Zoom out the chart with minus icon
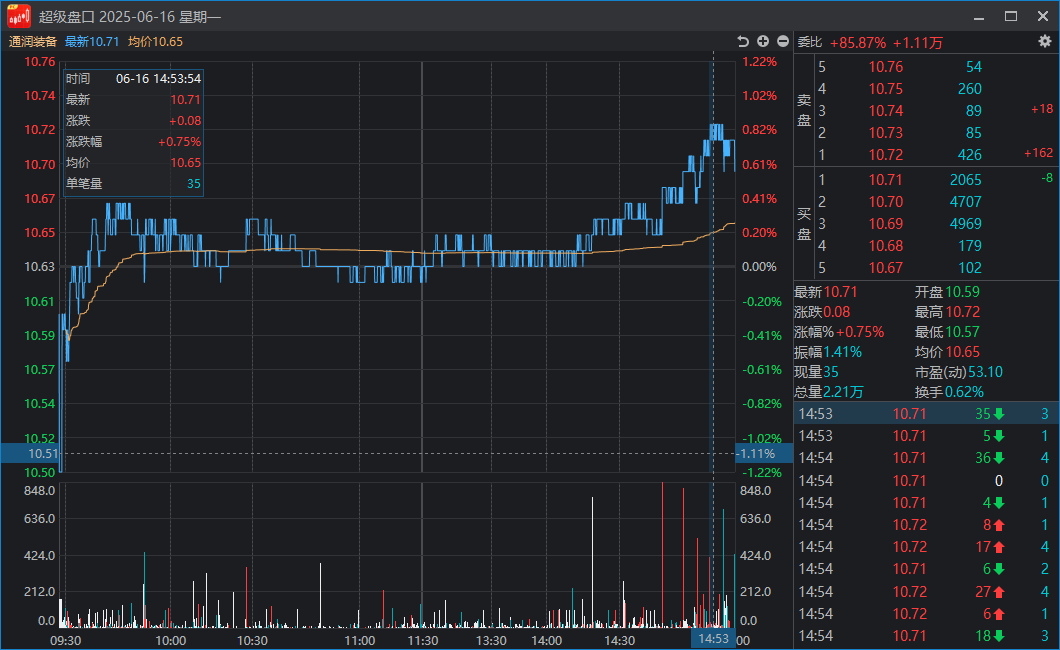 coord(783,42)
